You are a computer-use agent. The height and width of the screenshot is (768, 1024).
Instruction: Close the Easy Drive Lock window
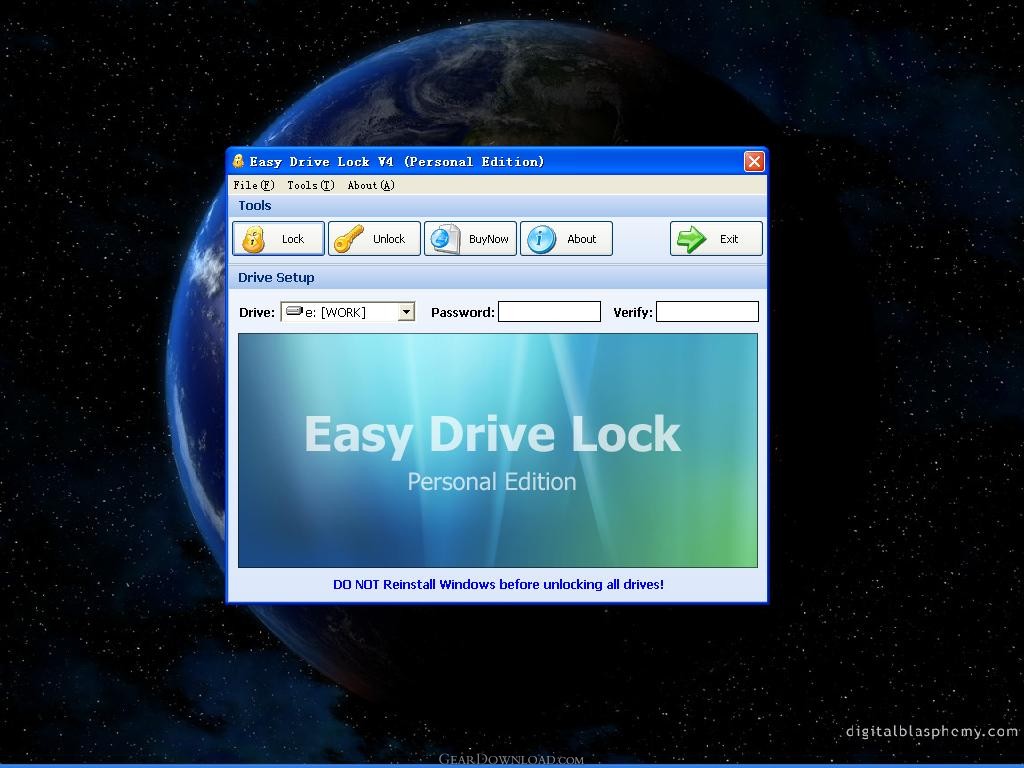[x=754, y=161]
